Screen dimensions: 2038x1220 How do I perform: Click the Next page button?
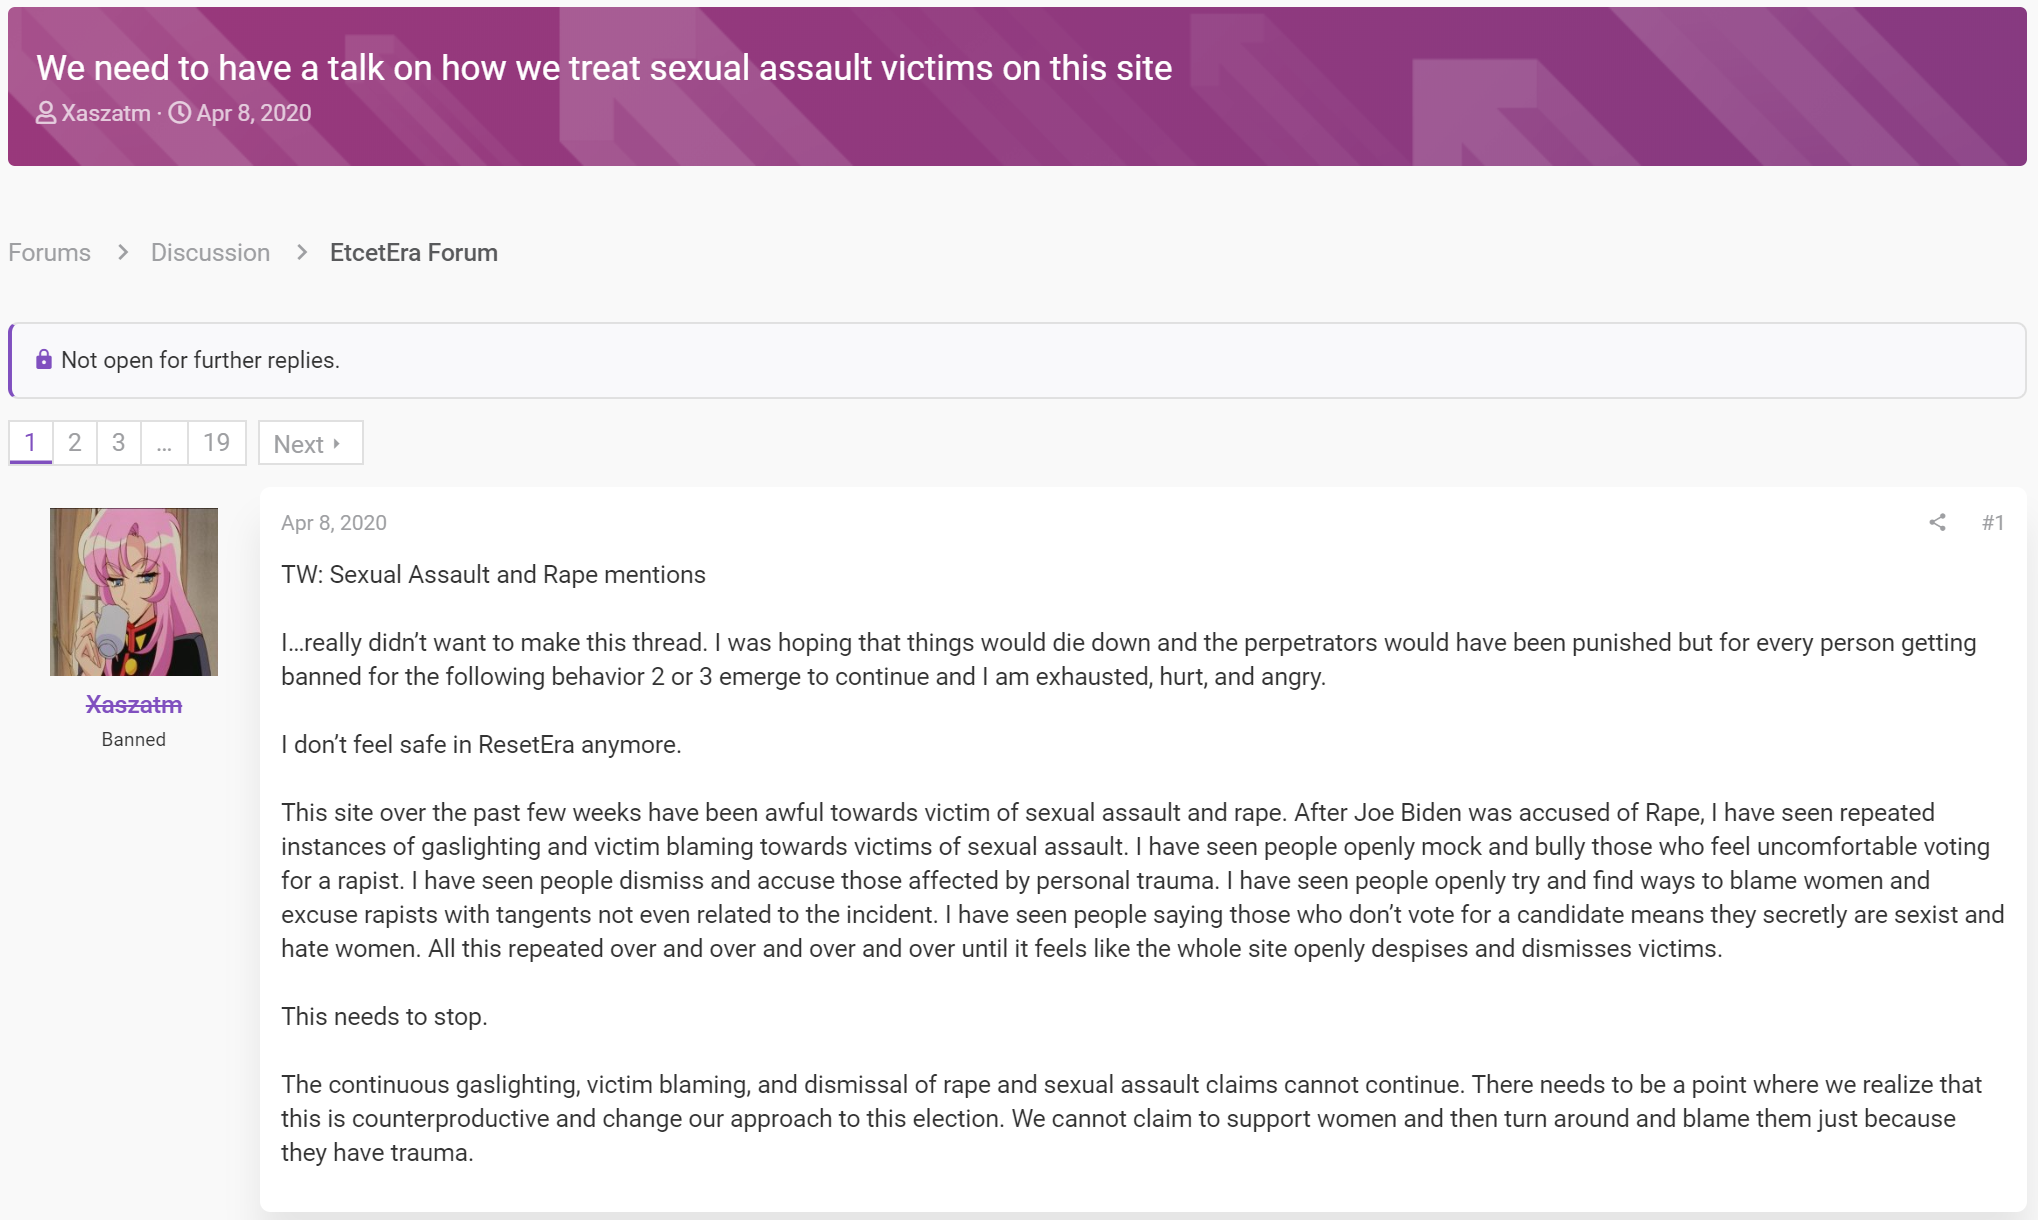(x=311, y=443)
